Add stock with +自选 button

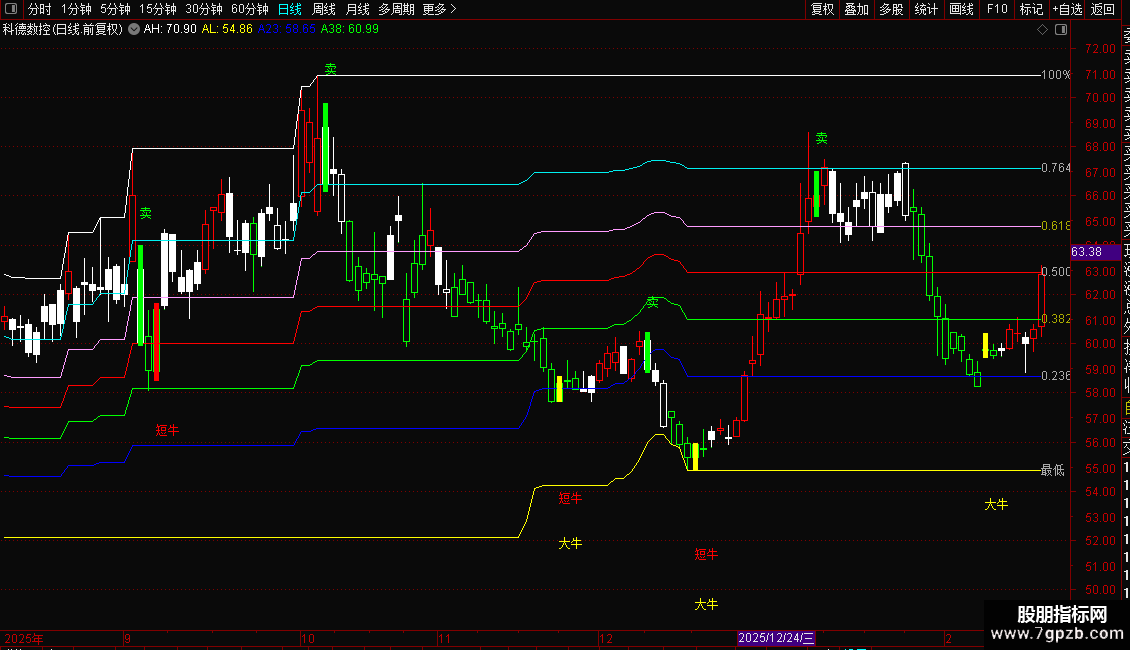[x=1068, y=9]
